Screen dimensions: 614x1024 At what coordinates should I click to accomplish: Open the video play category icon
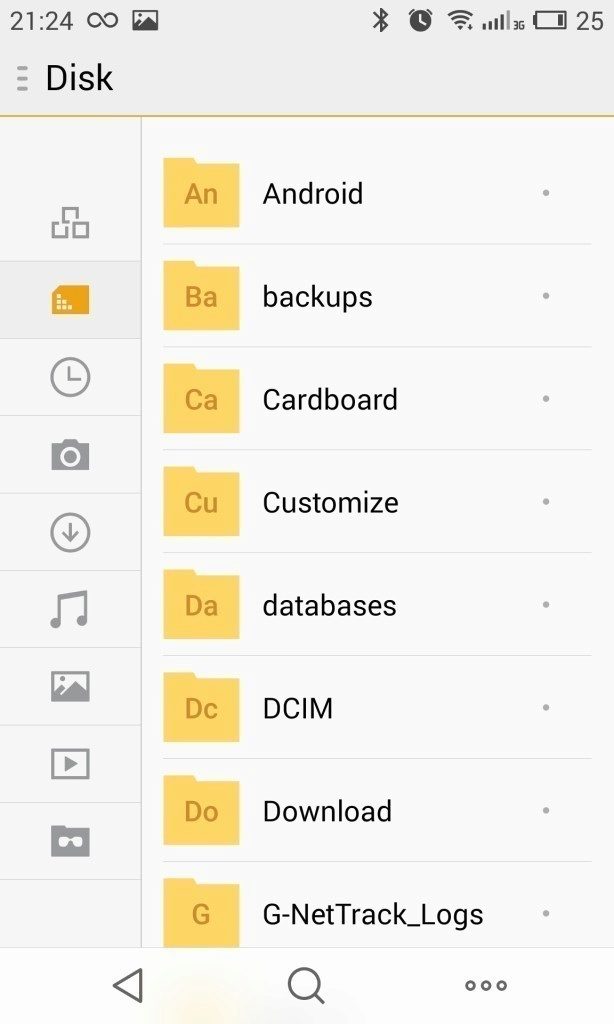(x=70, y=763)
